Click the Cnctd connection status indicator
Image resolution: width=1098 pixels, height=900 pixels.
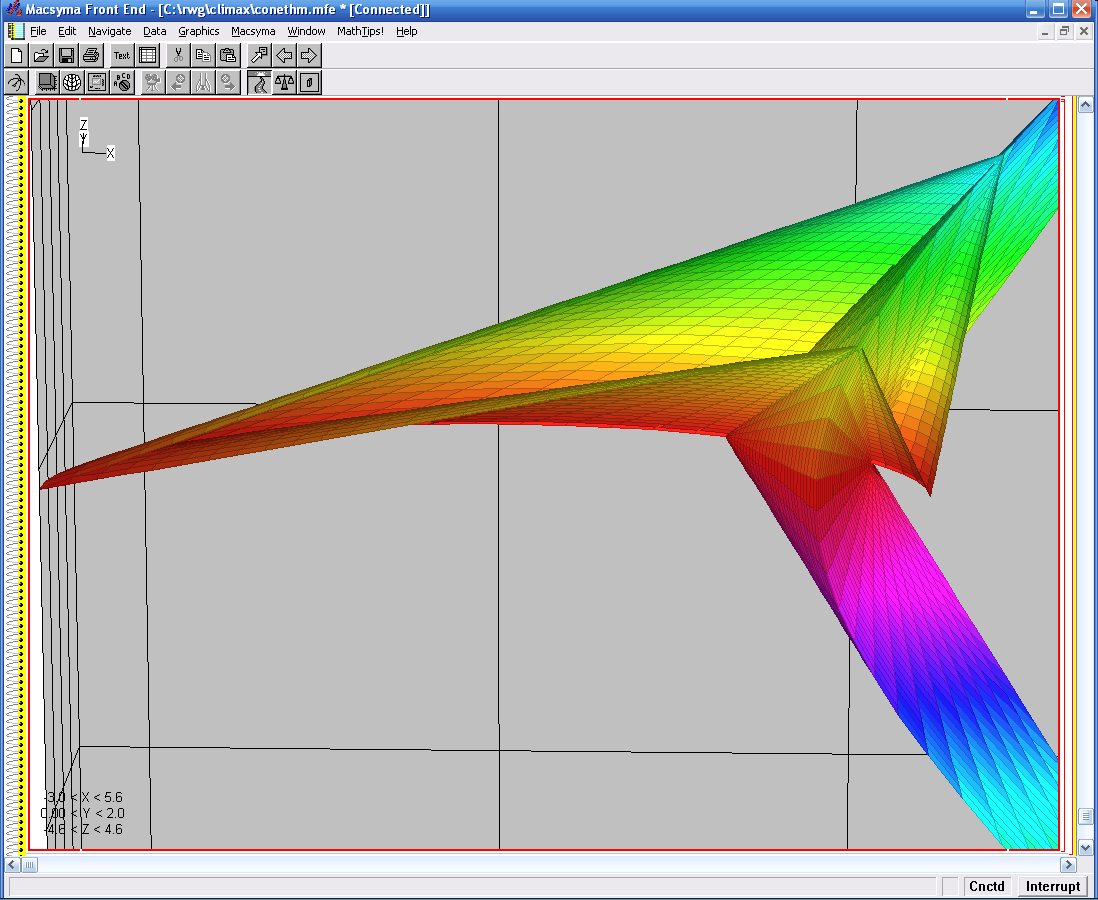(986, 886)
